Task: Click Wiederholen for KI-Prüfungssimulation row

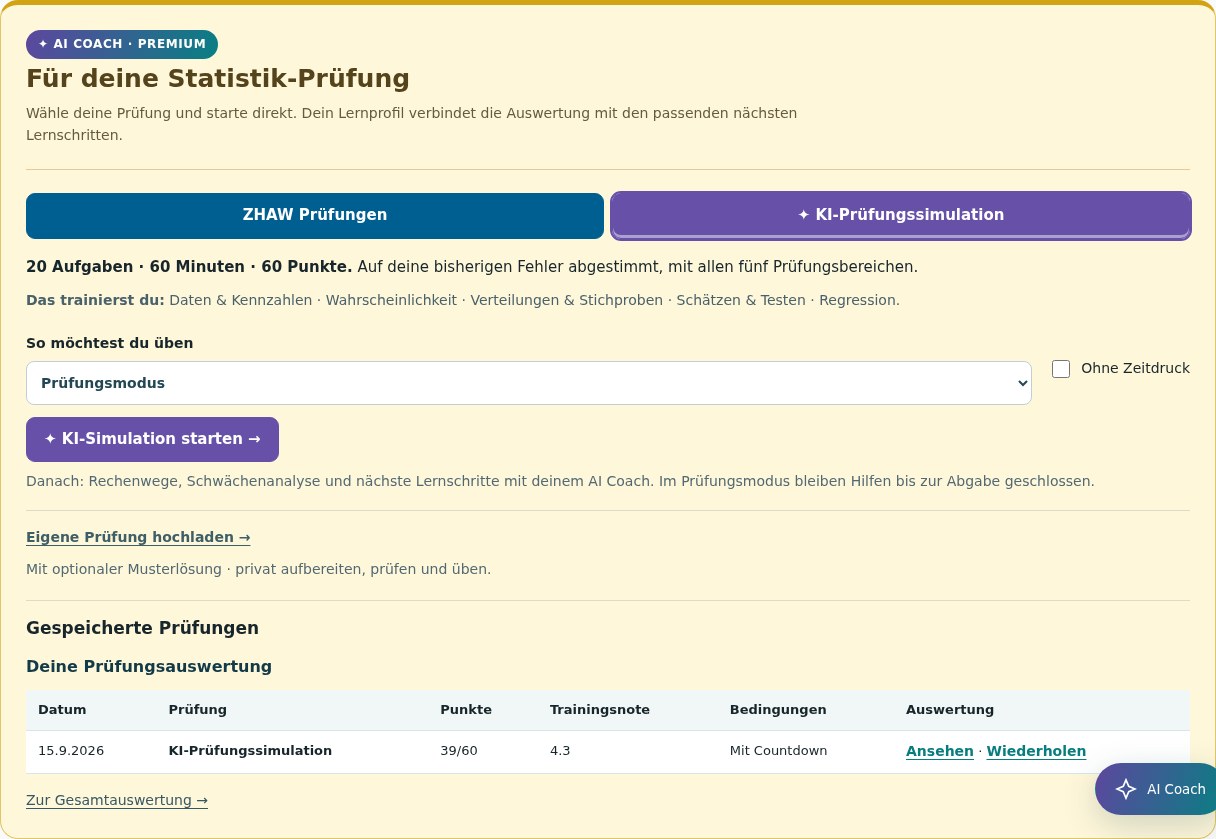Action: coord(1036,751)
